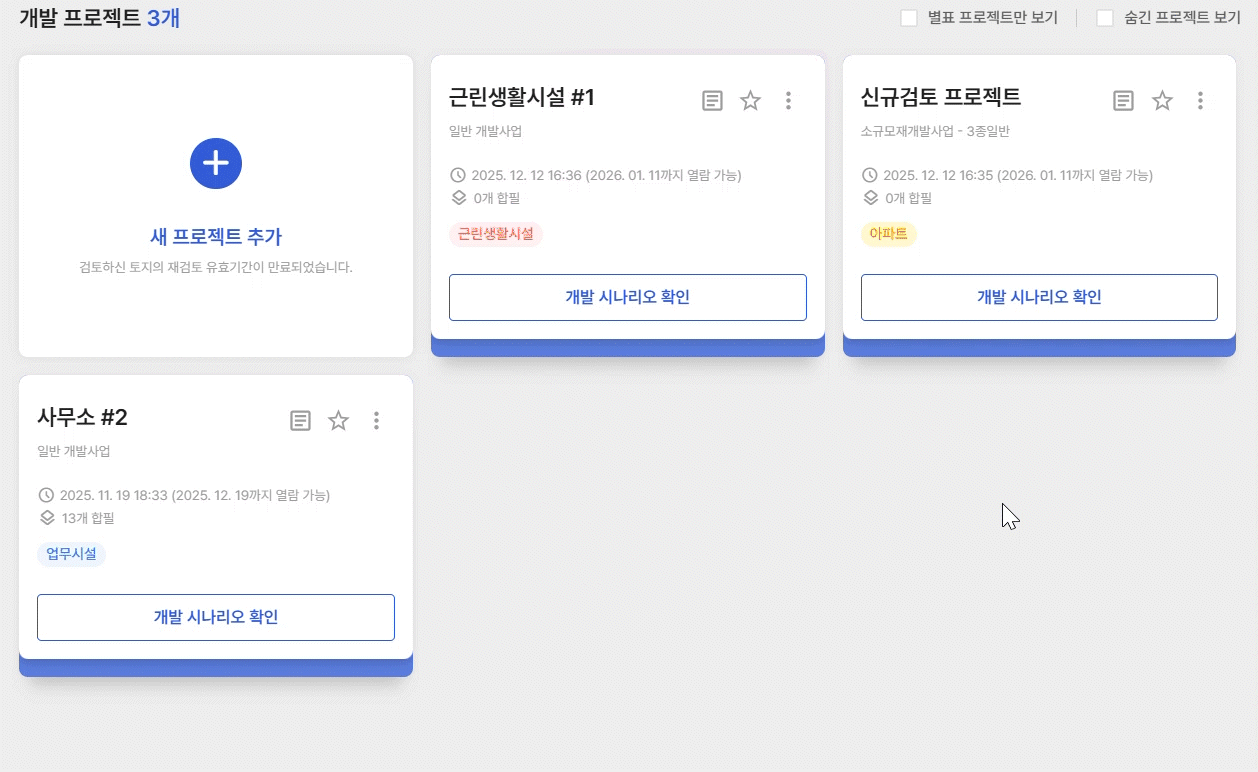The image size is (1258, 772).
Task: Click the 새 프로젝트 추가 link text
Action: click(x=216, y=237)
